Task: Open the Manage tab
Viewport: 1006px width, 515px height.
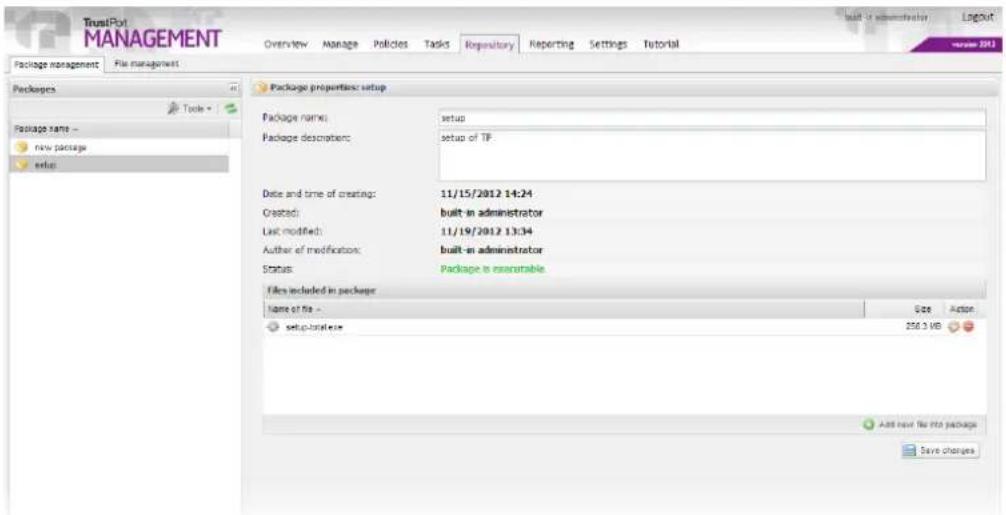Action: 340,44
